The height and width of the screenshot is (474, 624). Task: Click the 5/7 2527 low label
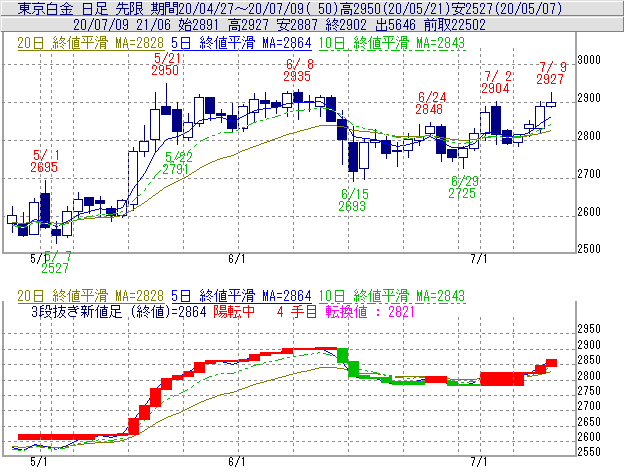(56, 262)
